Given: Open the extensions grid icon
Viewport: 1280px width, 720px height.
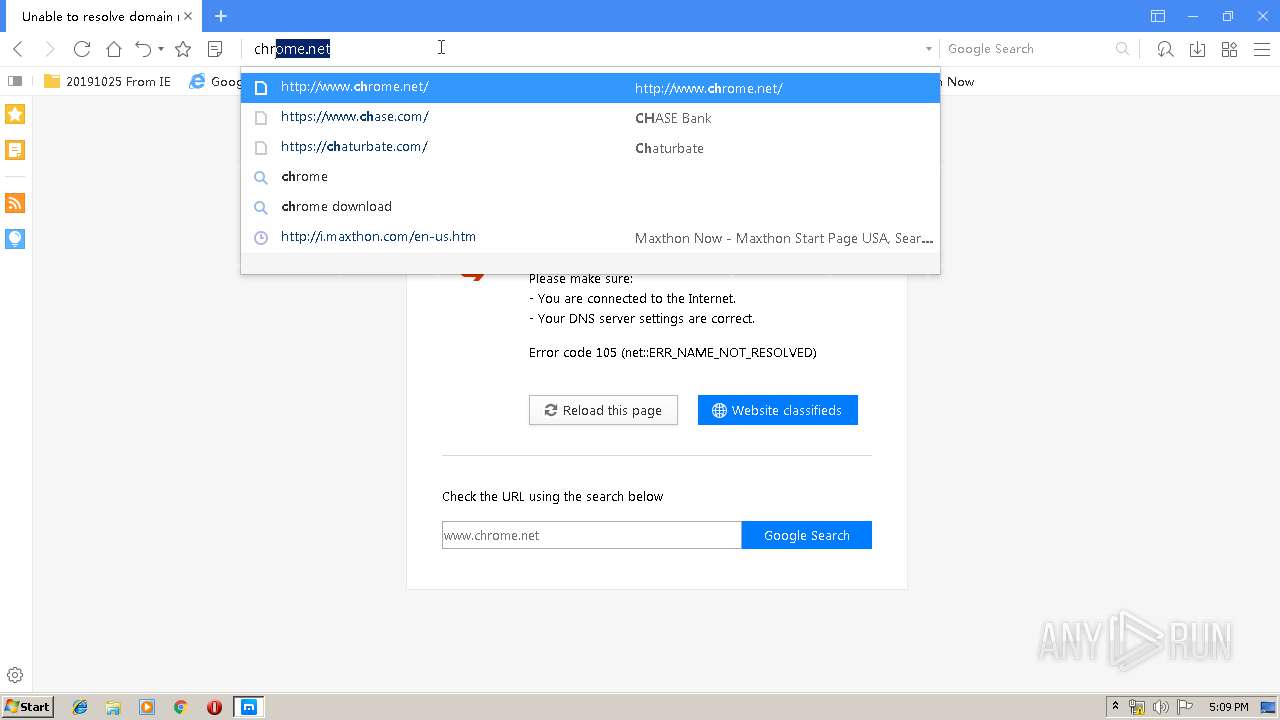Looking at the screenshot, I should [x=1229, y=49].
